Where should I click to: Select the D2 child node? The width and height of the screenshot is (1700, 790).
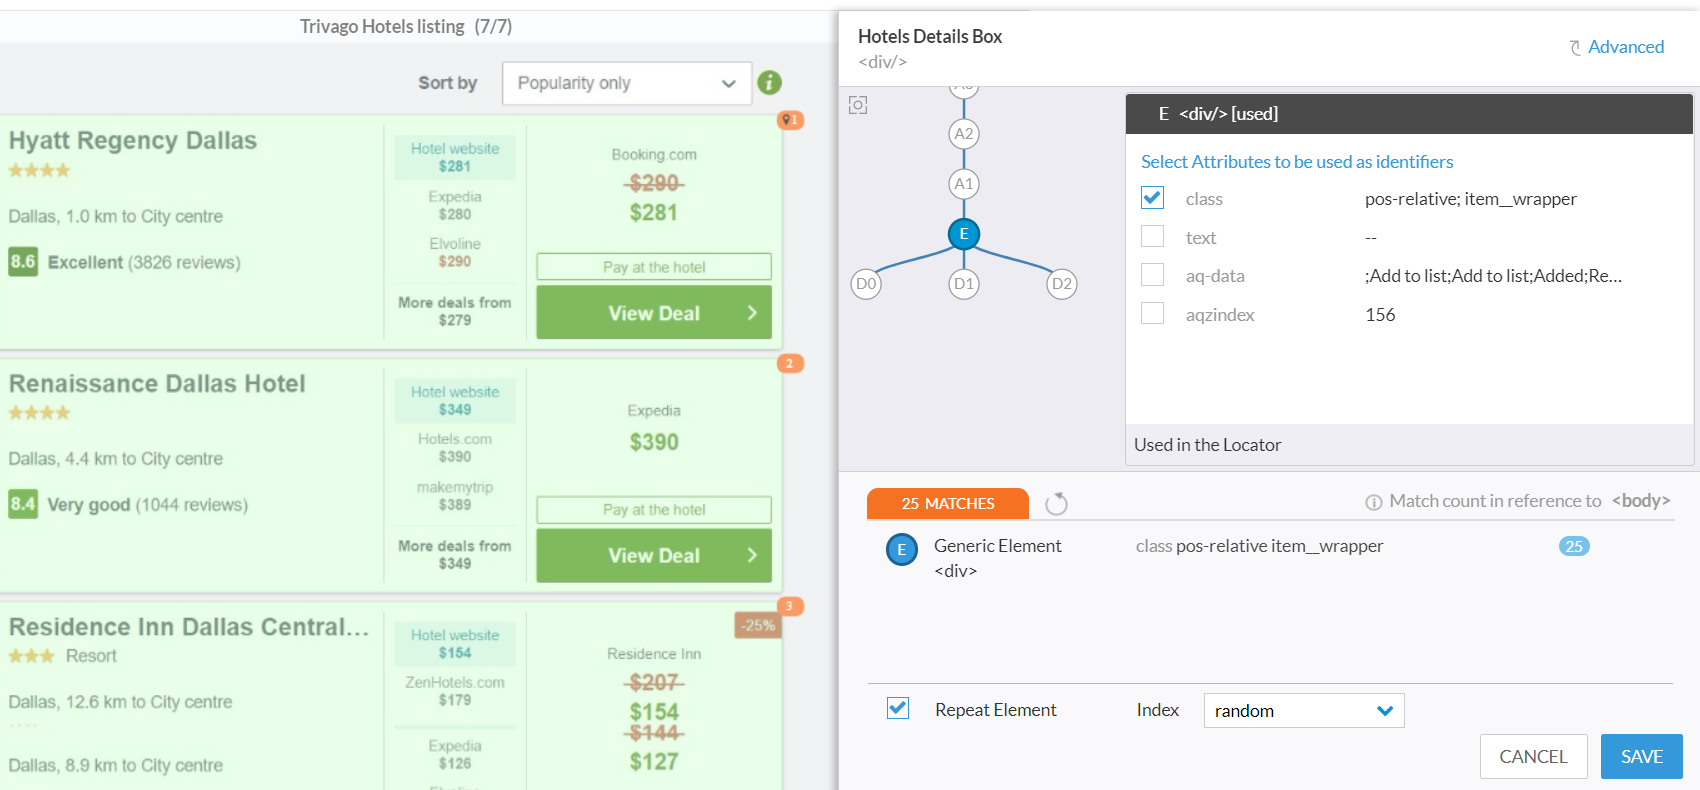point(1062,284)
